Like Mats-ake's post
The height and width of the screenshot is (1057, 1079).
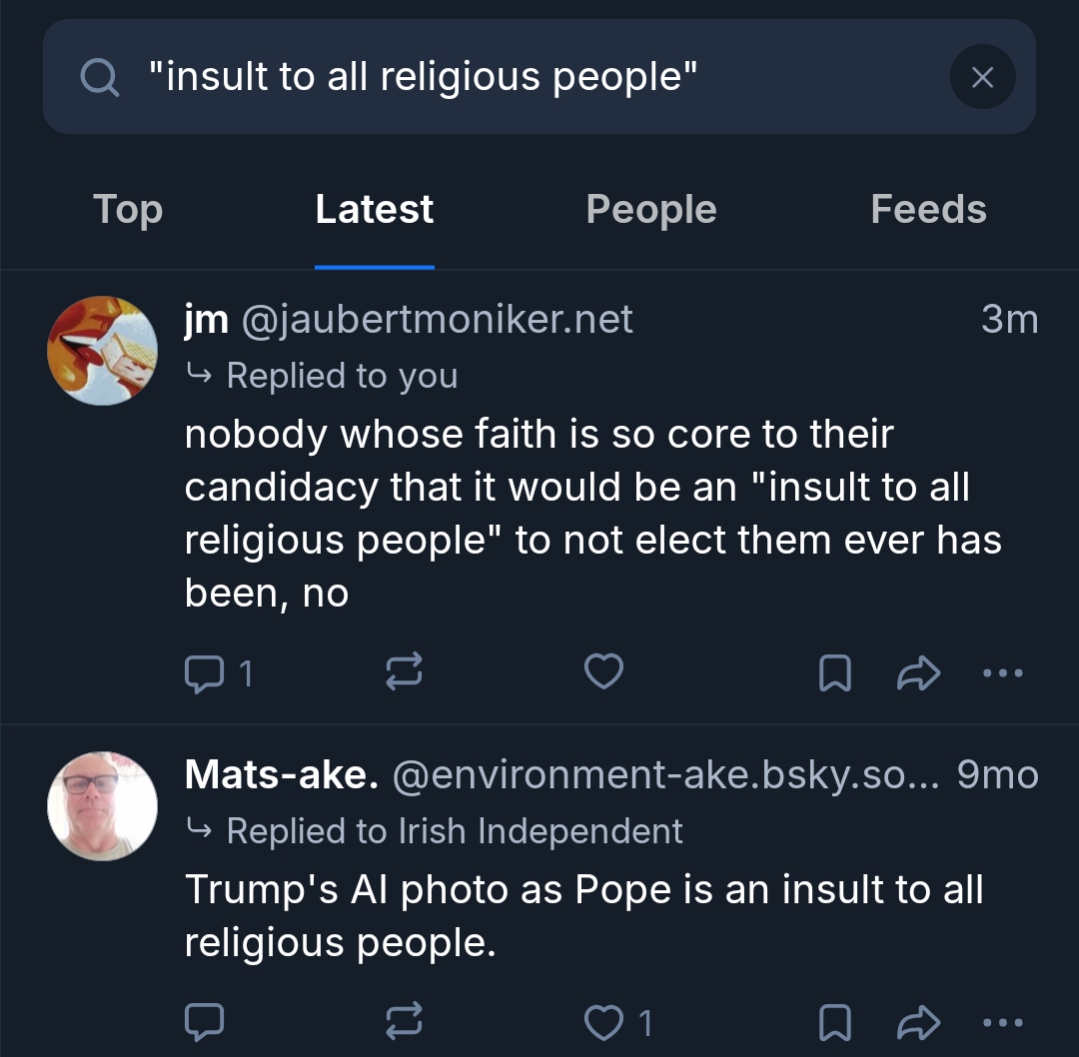click(x=603, y=1022)
